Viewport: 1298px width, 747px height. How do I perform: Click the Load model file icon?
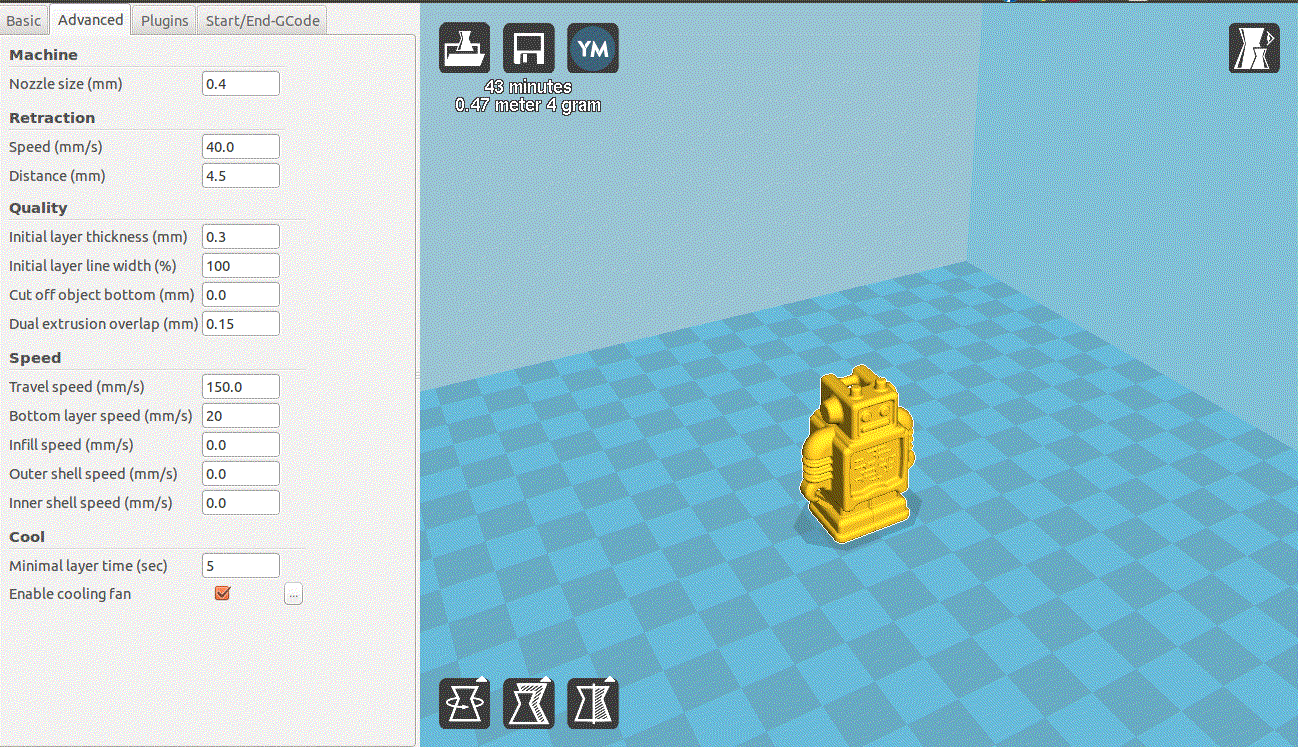(464, 47)
